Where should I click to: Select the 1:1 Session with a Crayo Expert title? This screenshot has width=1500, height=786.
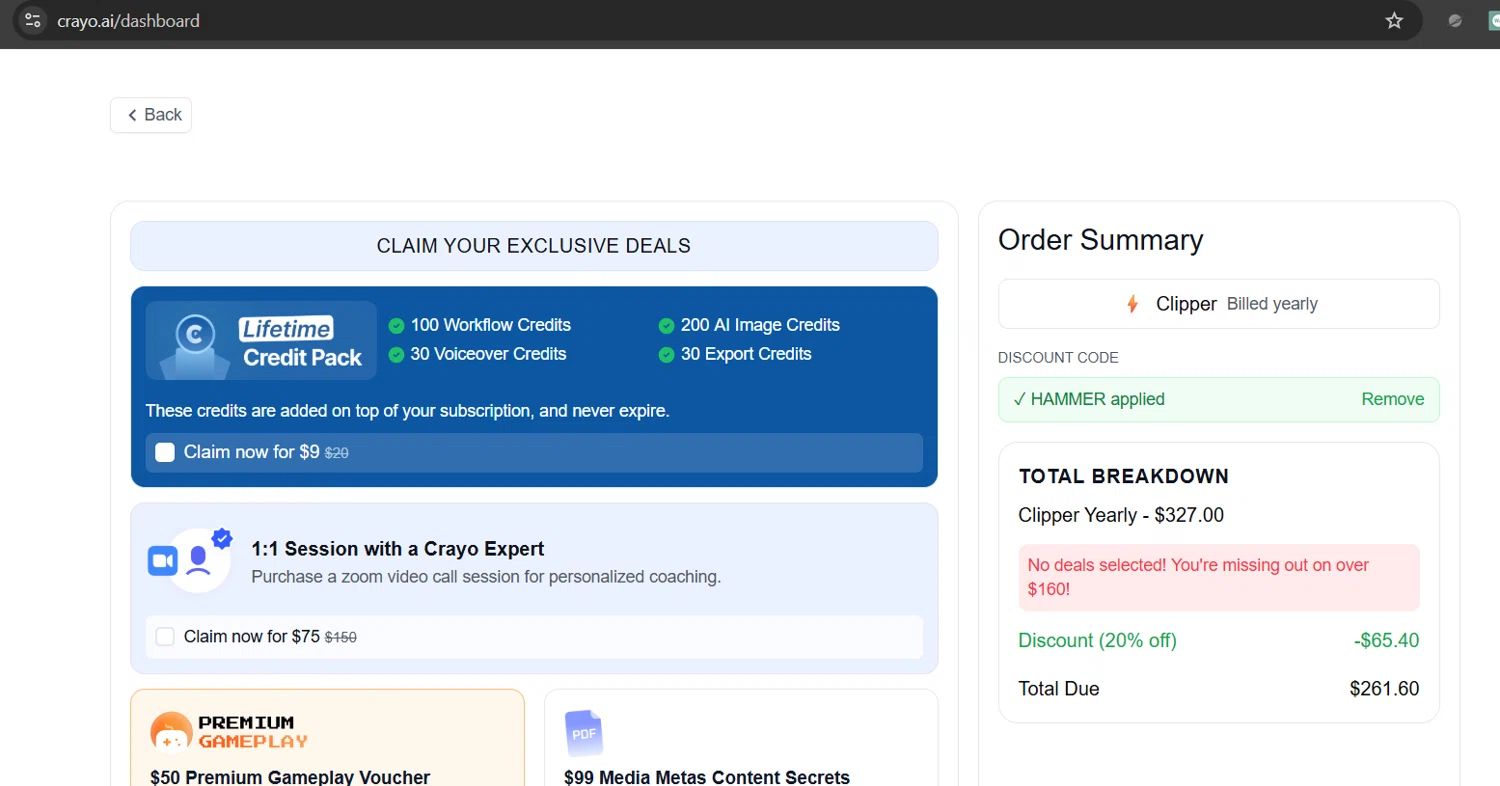tap(398, 549)
